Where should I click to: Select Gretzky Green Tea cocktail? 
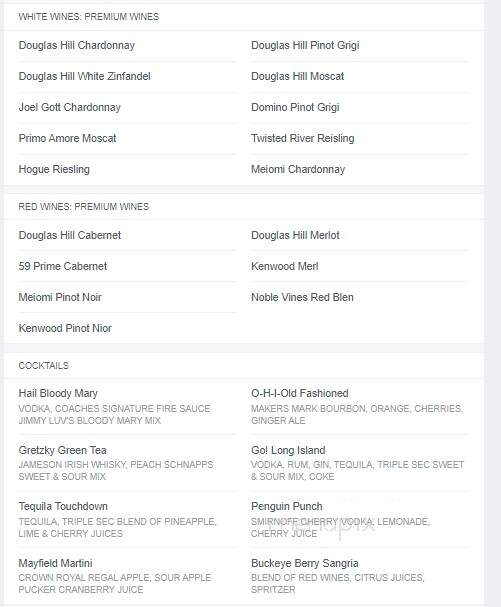pyautogui.click(x=62, y=450)
